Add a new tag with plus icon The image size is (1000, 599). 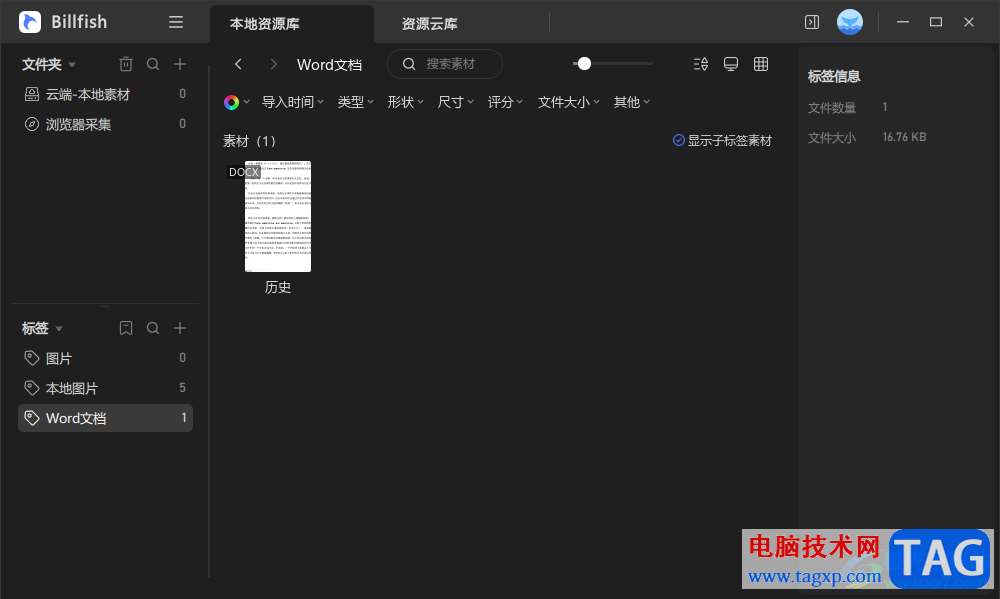click(x=180, y=328)
